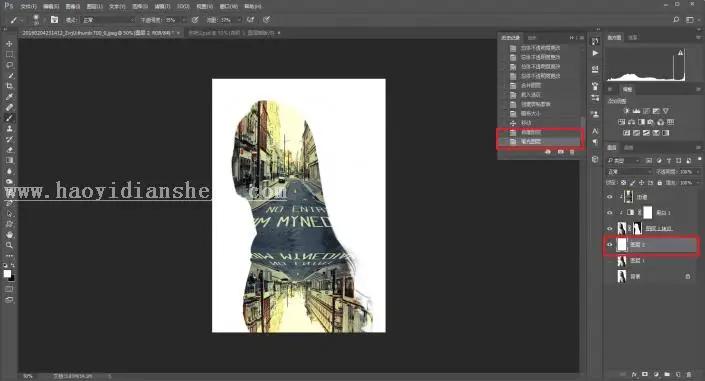
Task: Open the brush blend mode dropdown
Action: 108,20
